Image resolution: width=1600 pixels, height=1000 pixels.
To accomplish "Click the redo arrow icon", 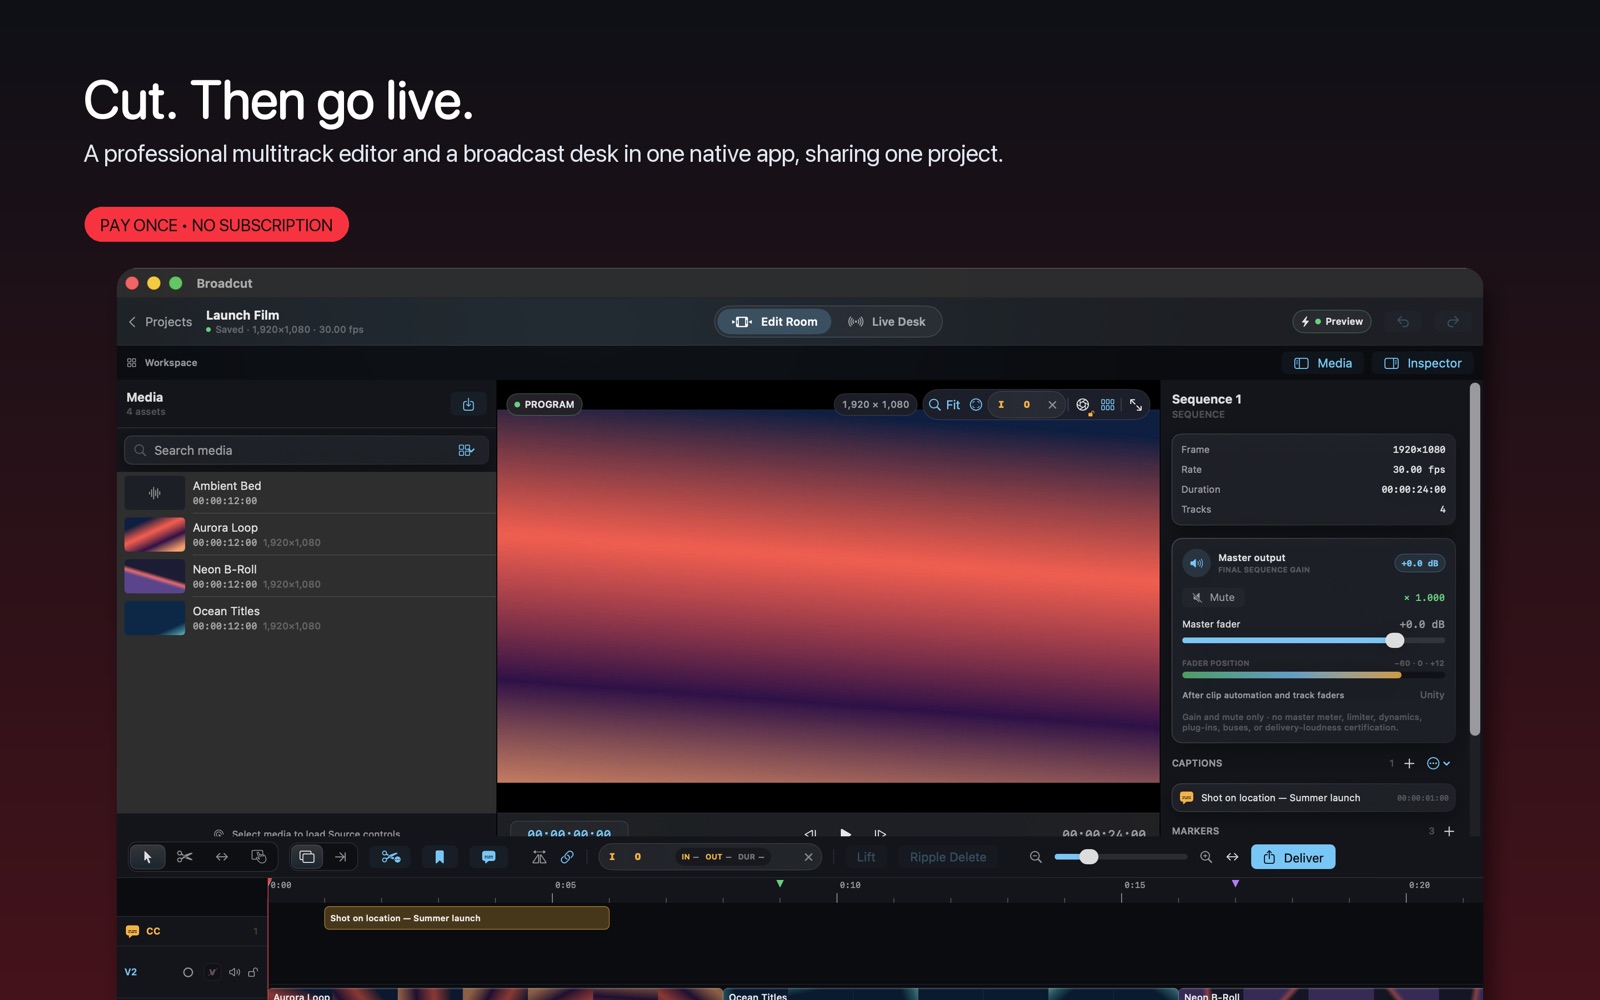I will (1453, 322).
